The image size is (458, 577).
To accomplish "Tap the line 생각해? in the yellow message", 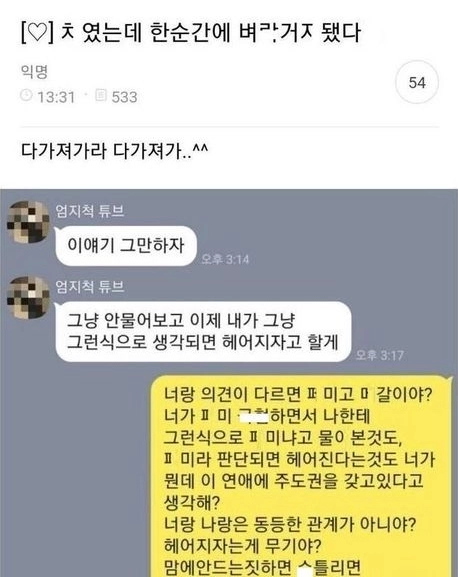I will click(192, 502).
